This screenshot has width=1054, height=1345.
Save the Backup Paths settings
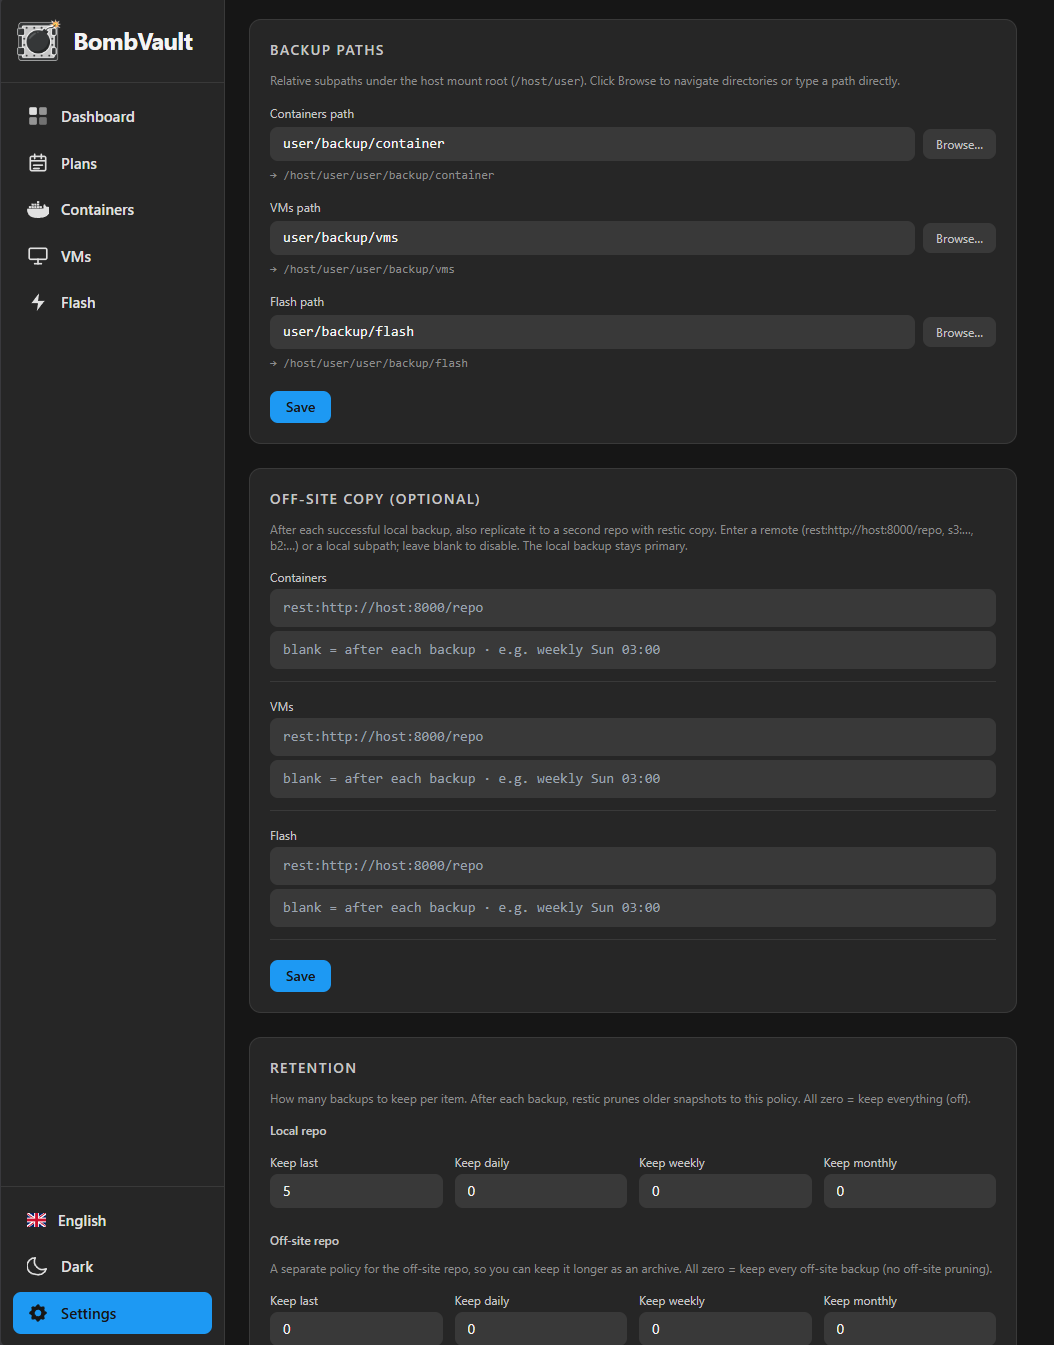click(x=300, y=407)
